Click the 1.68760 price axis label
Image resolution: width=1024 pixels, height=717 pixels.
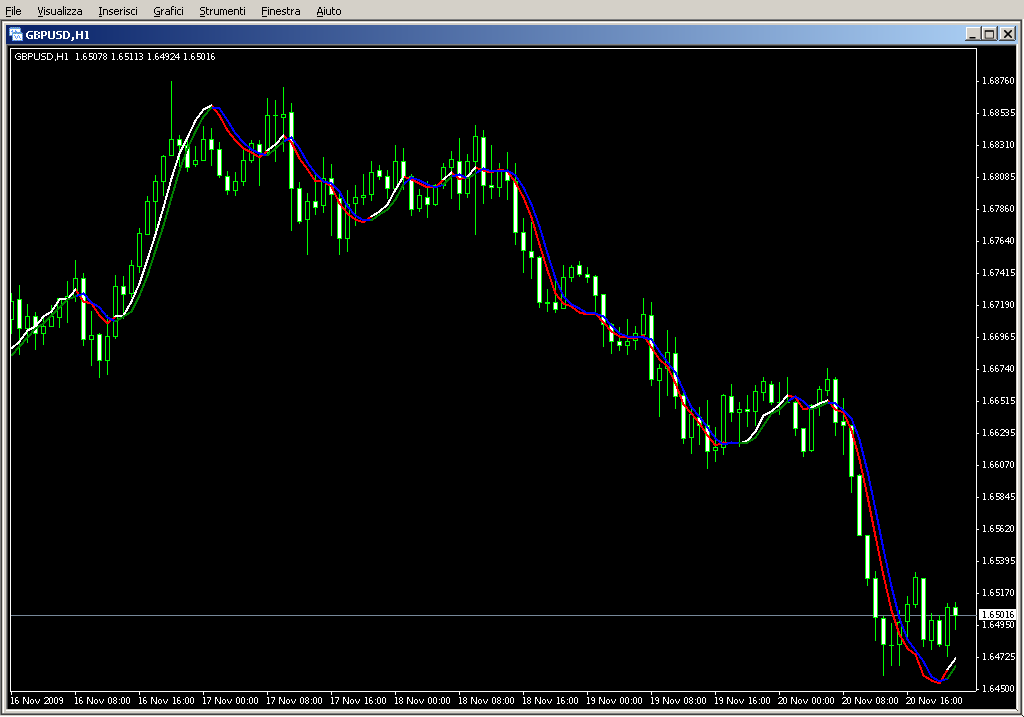tap(998, 81)
